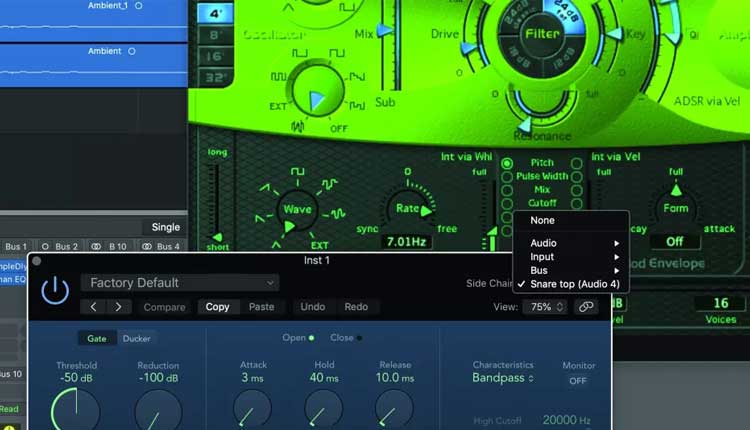The image size is (750, 430).
Task: Click the Reduction knob
Action: pyautogui.click(x=158, y=411)
